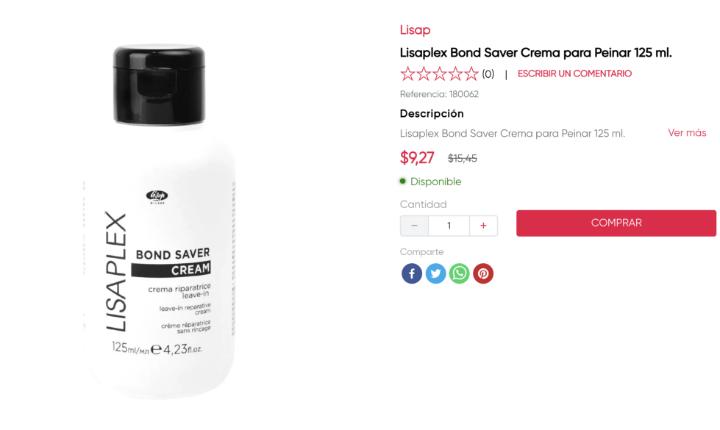Share product on Twitter
The image size is (720, 430).
click(435, 273)
